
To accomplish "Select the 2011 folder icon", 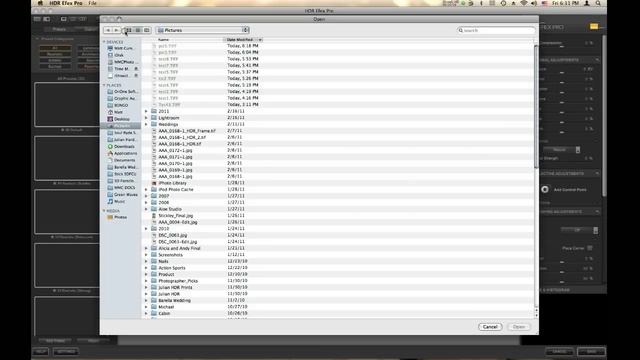I will coord(154,111).
